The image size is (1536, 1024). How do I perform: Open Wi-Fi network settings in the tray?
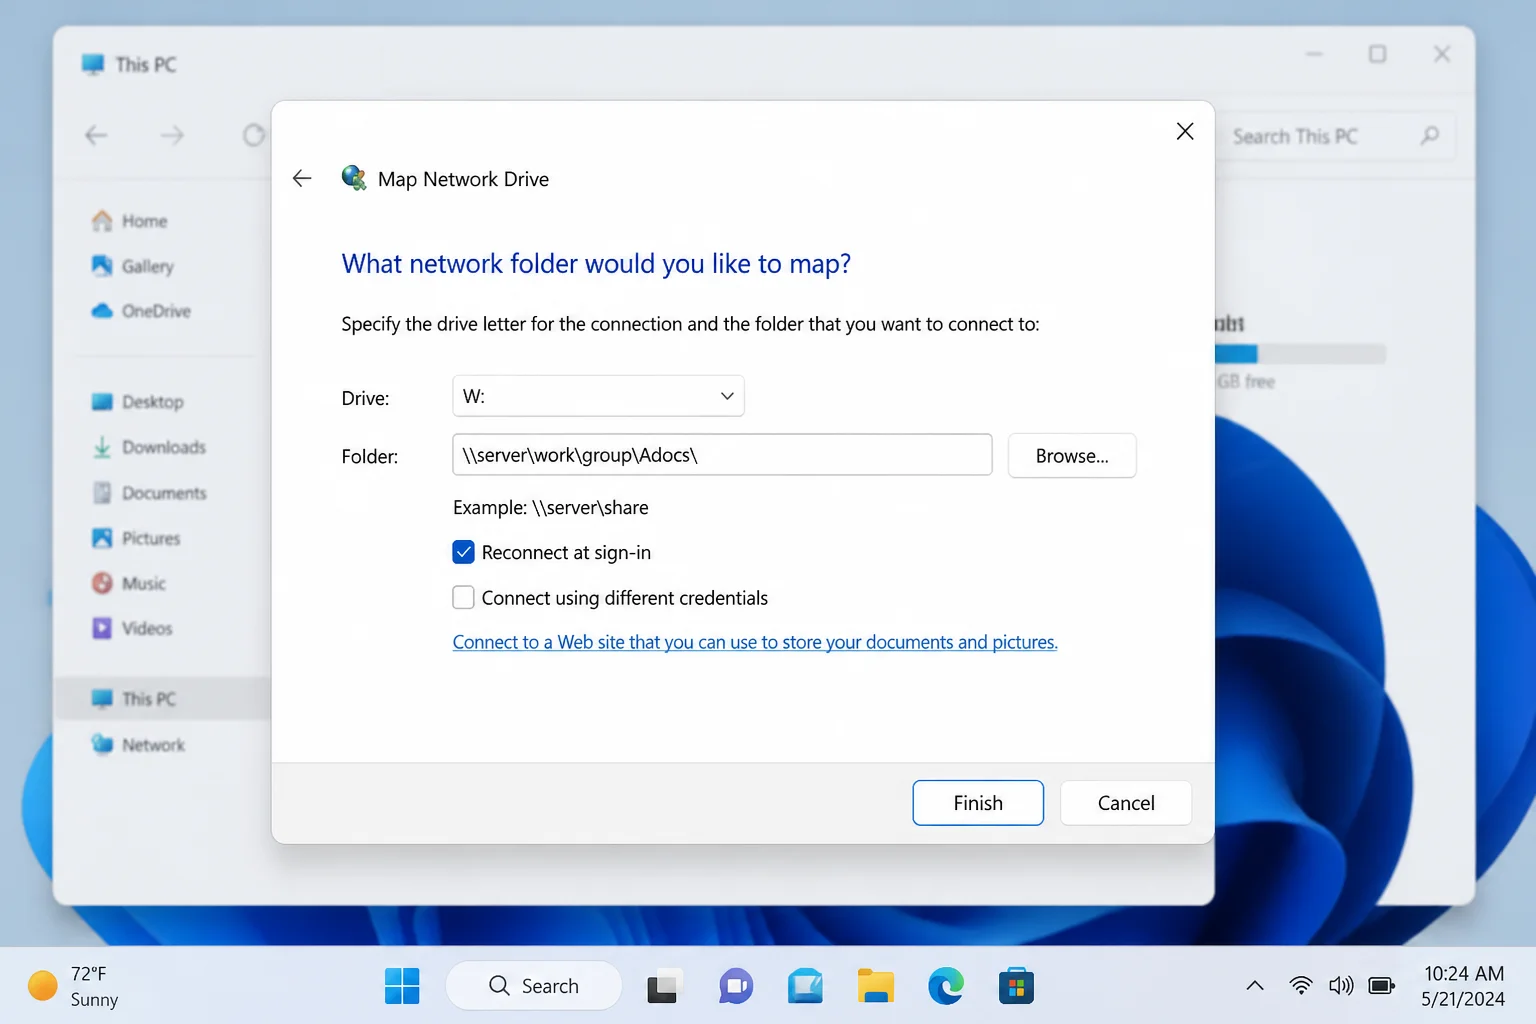(1301, 986)
